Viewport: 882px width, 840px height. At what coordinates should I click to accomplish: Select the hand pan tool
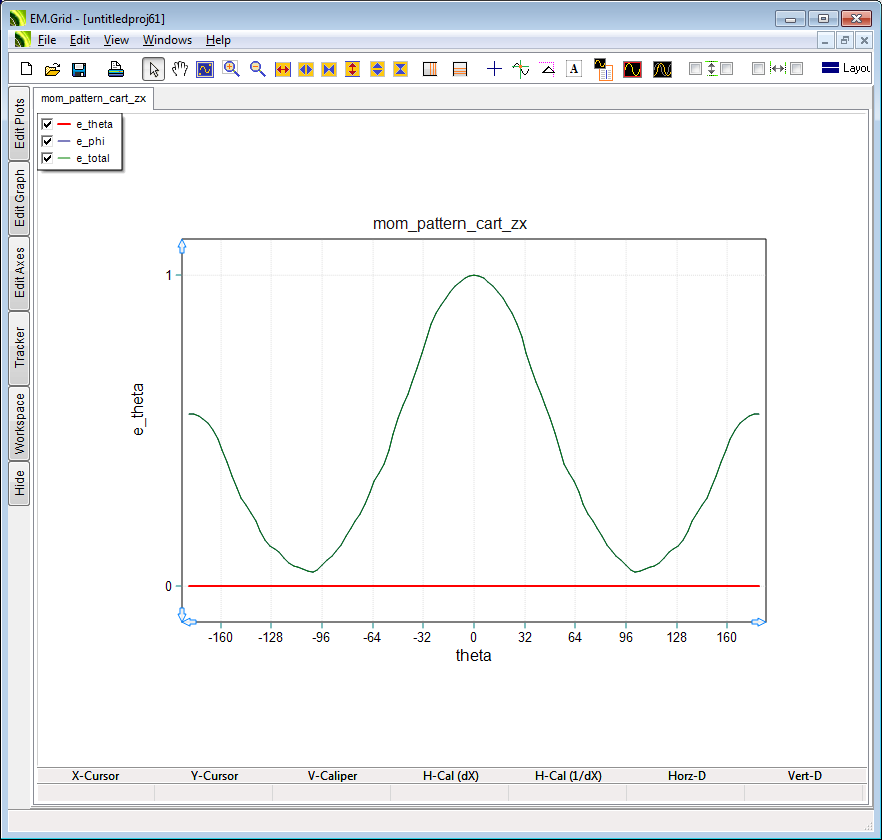180,69
